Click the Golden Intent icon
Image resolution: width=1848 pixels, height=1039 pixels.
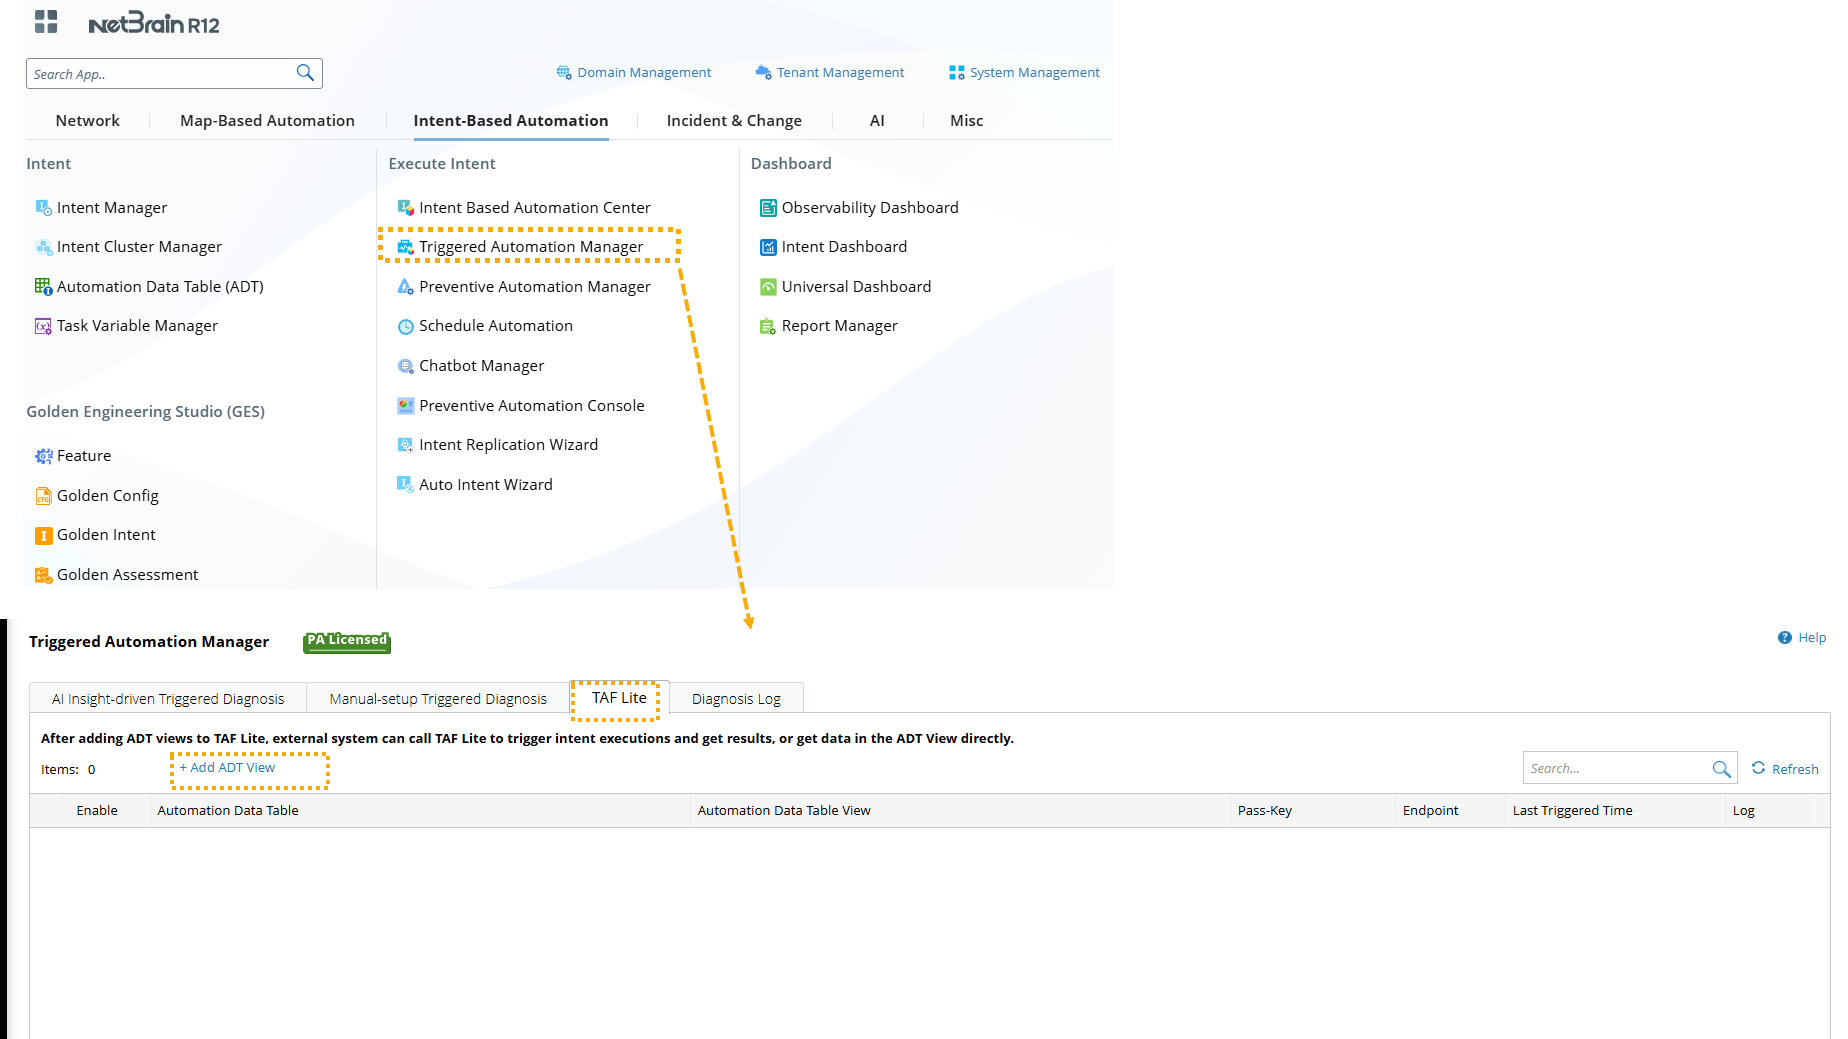click(x=44, y=535)
